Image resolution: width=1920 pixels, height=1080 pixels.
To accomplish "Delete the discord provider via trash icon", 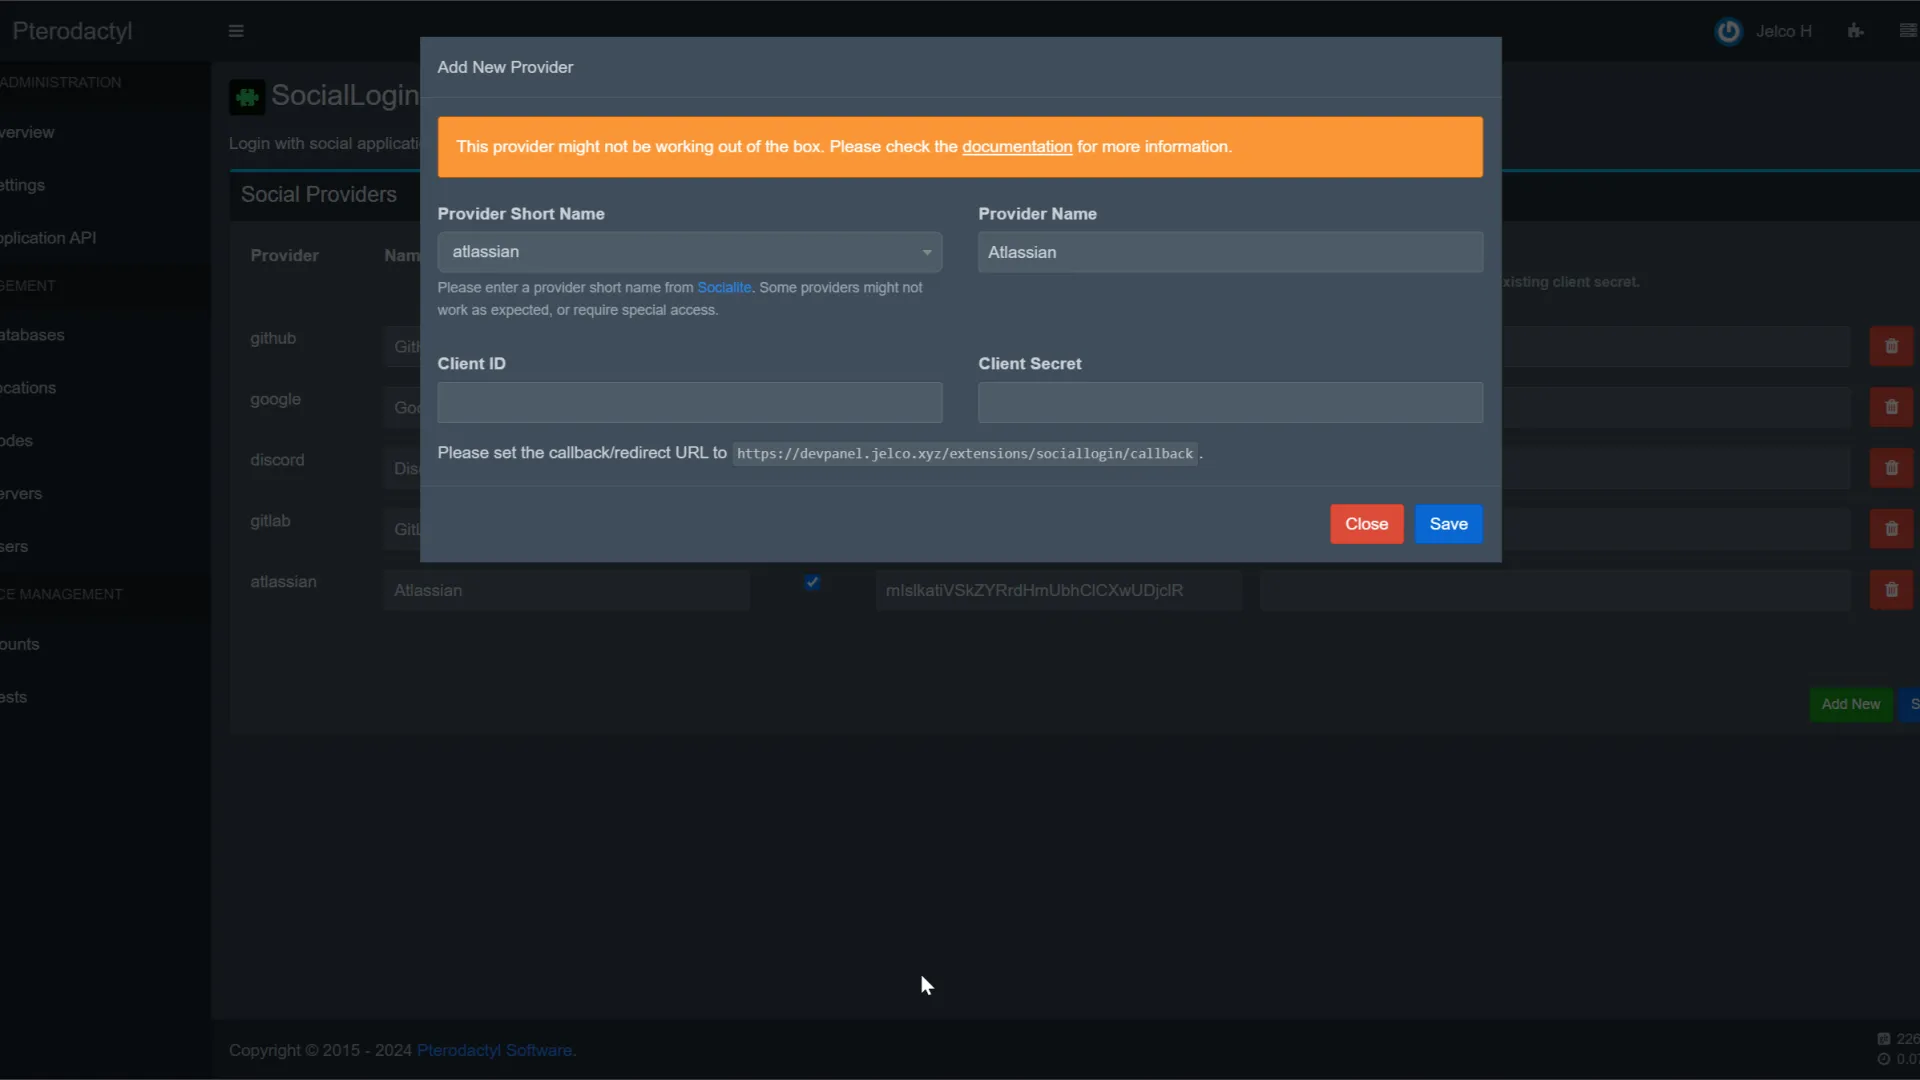I will [x=1891, y=468].
